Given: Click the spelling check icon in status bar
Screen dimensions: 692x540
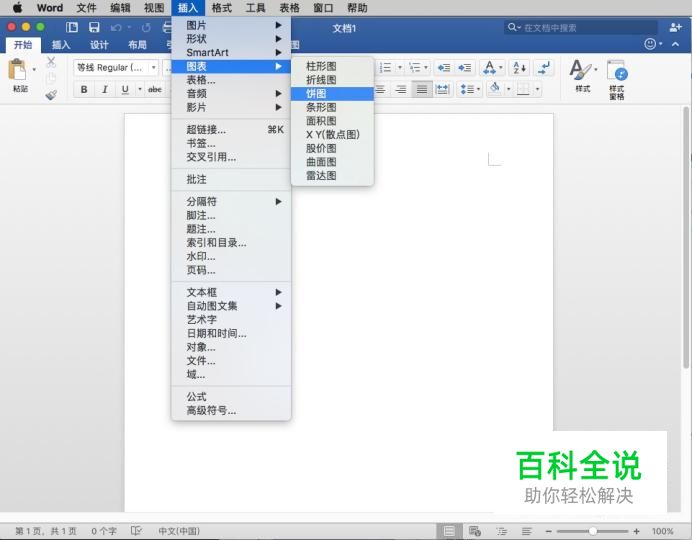Looking at the screenshot, I should pos(136,531).
